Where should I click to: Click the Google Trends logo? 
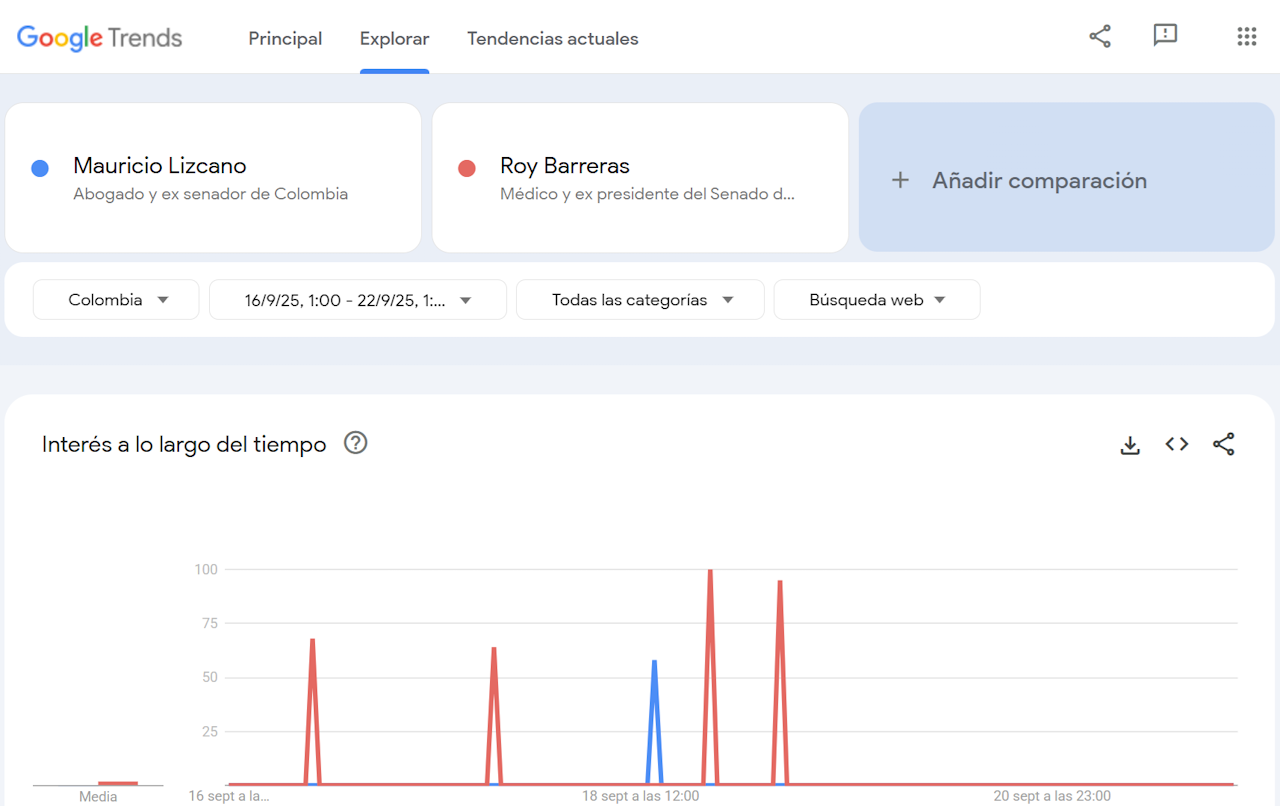point(100,38)
